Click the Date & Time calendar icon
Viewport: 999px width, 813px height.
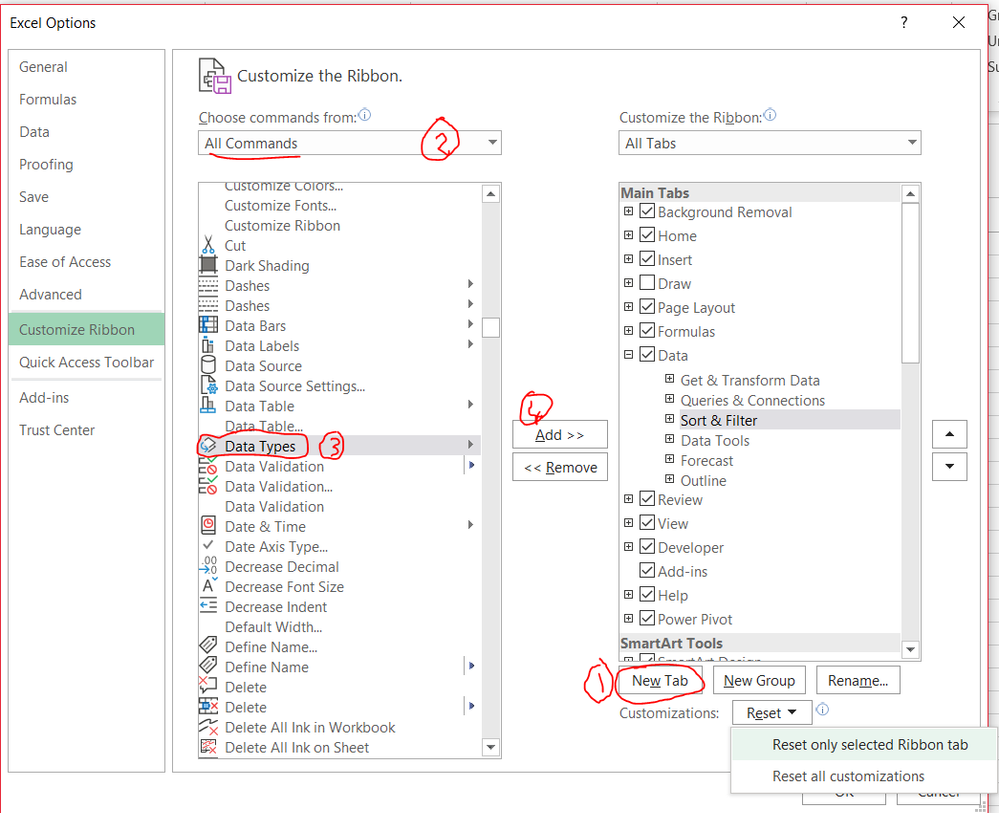pyautogui.click(x=208, y=526)
